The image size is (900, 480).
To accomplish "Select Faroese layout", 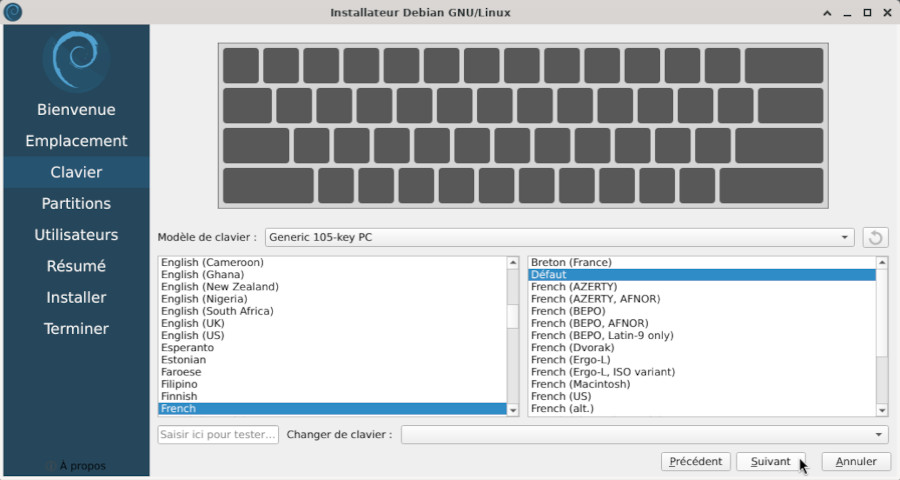I will 332,372.
